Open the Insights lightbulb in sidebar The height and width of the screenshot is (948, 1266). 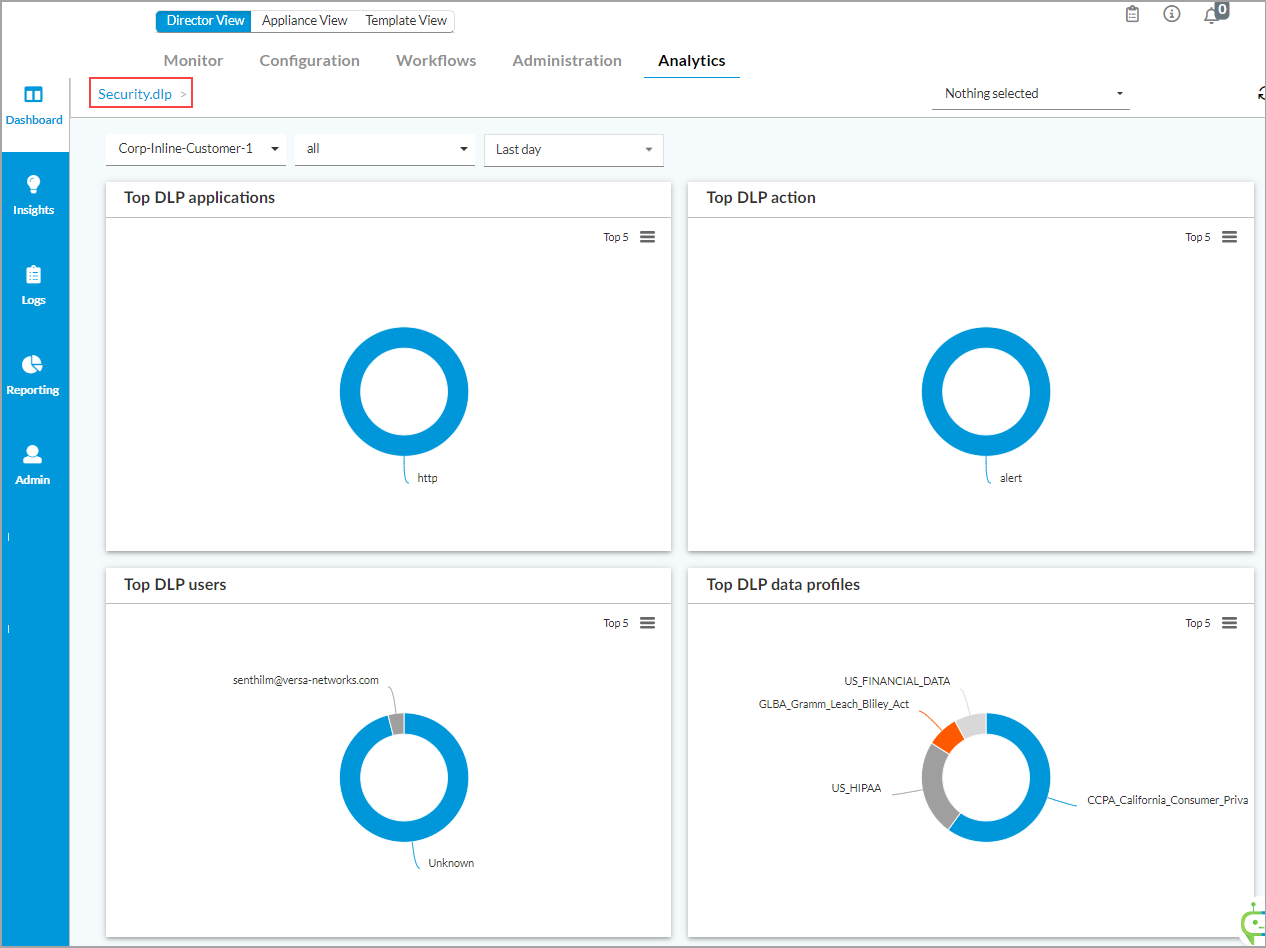(x=33, y=185)
